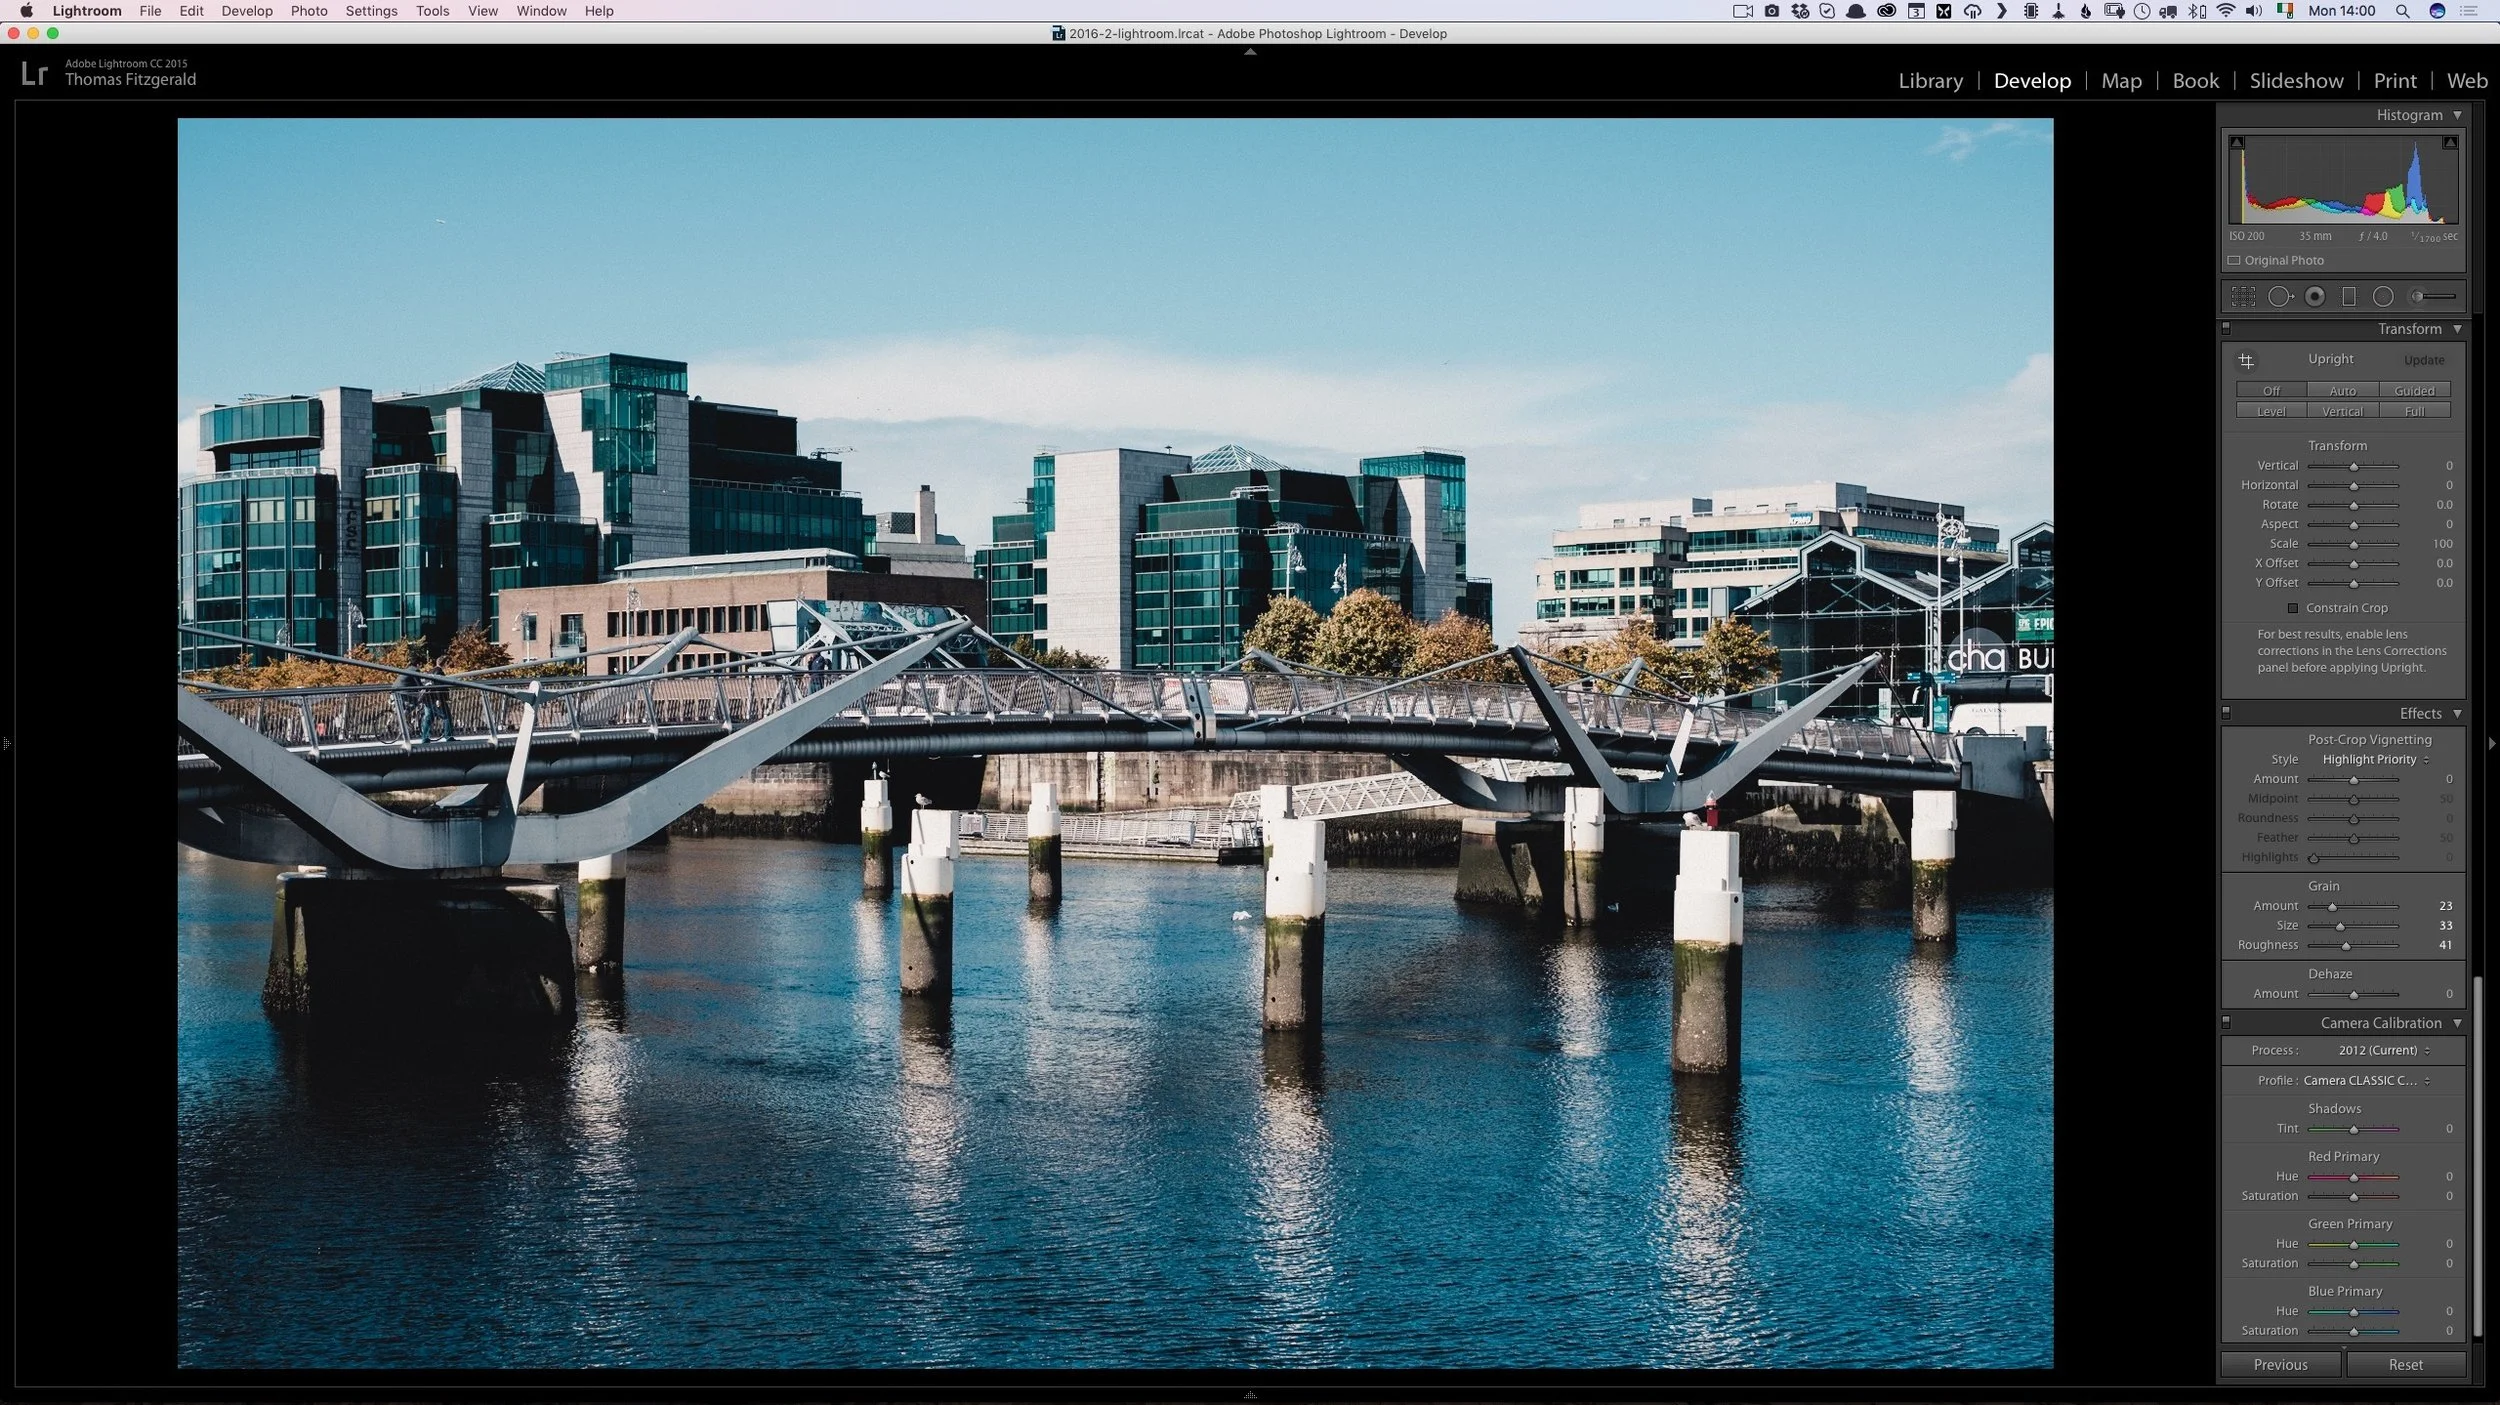Click the Auto upright button

[2342, 391]
